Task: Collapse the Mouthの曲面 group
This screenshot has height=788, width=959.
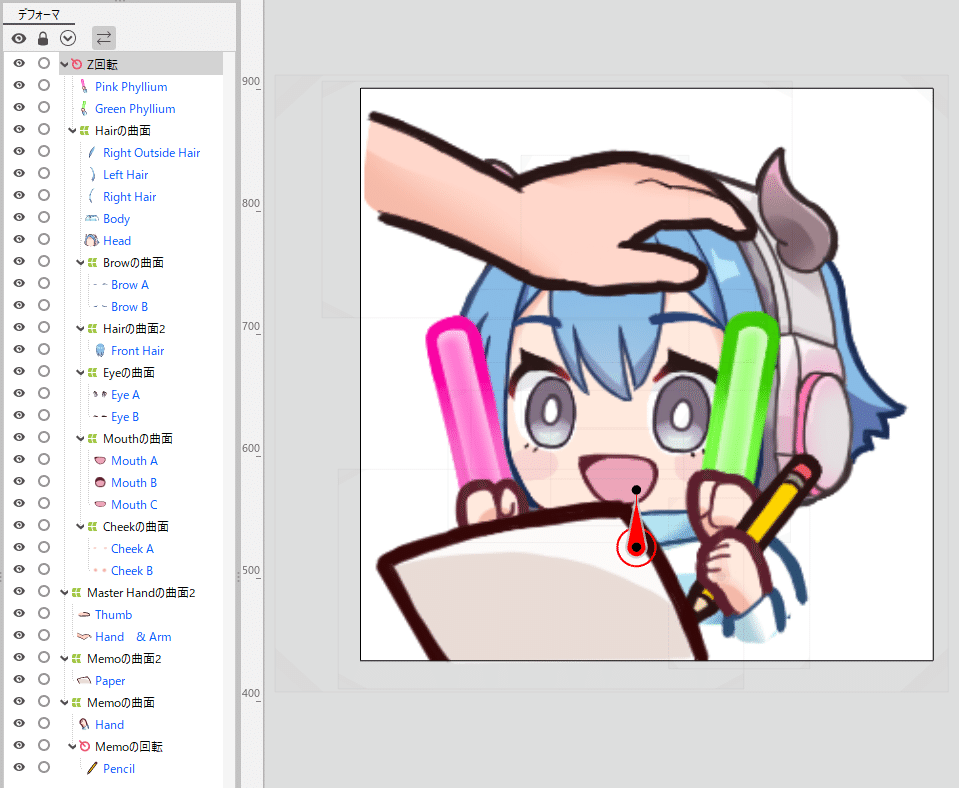Action: click(80, 439)
